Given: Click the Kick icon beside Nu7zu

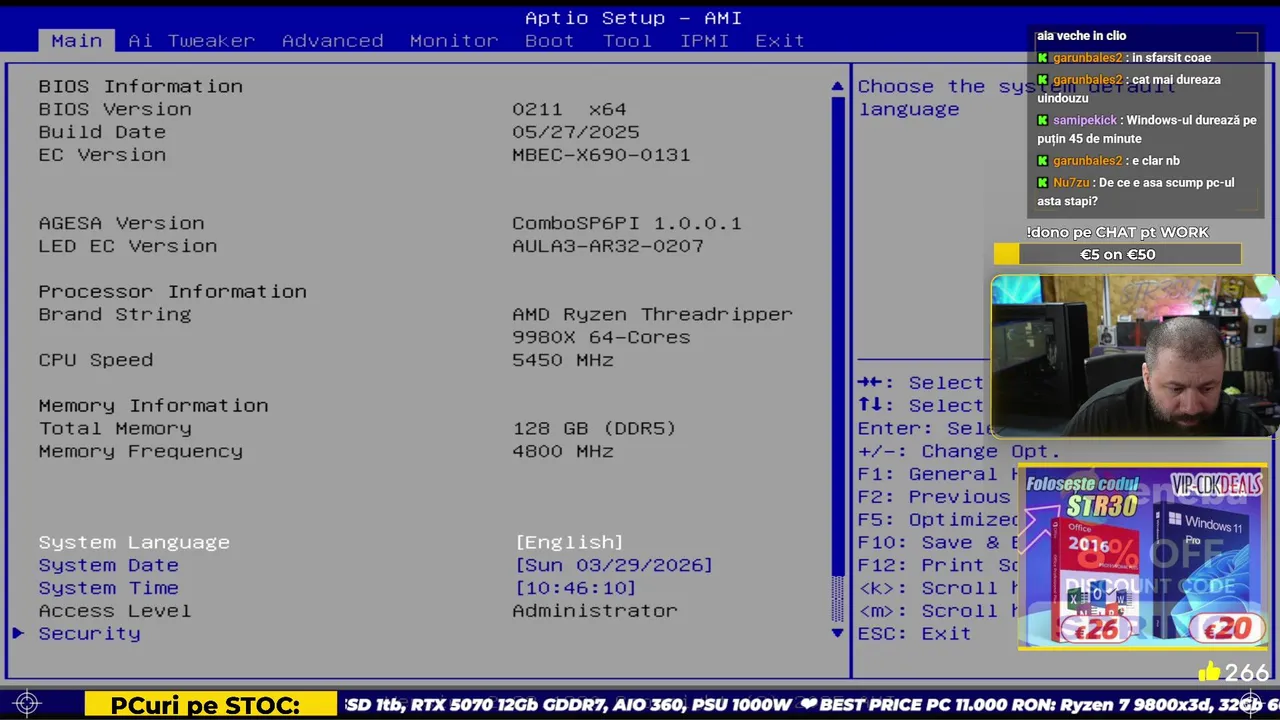Looking at the screenshot, I should click(1043, 183).
